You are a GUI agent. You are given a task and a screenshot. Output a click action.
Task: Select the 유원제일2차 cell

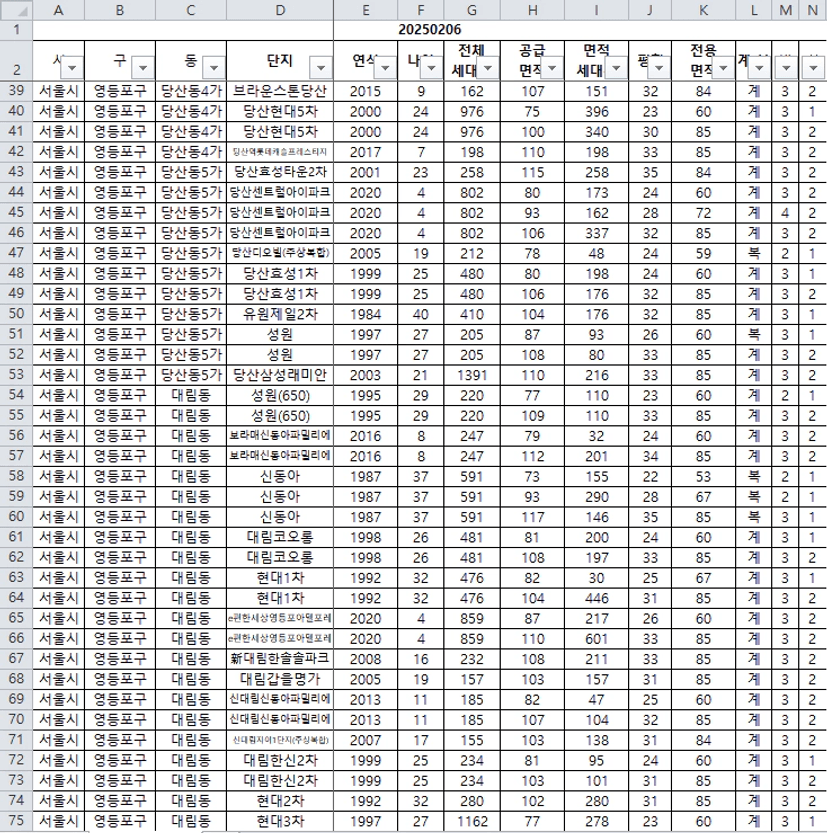tap(280, 314)
